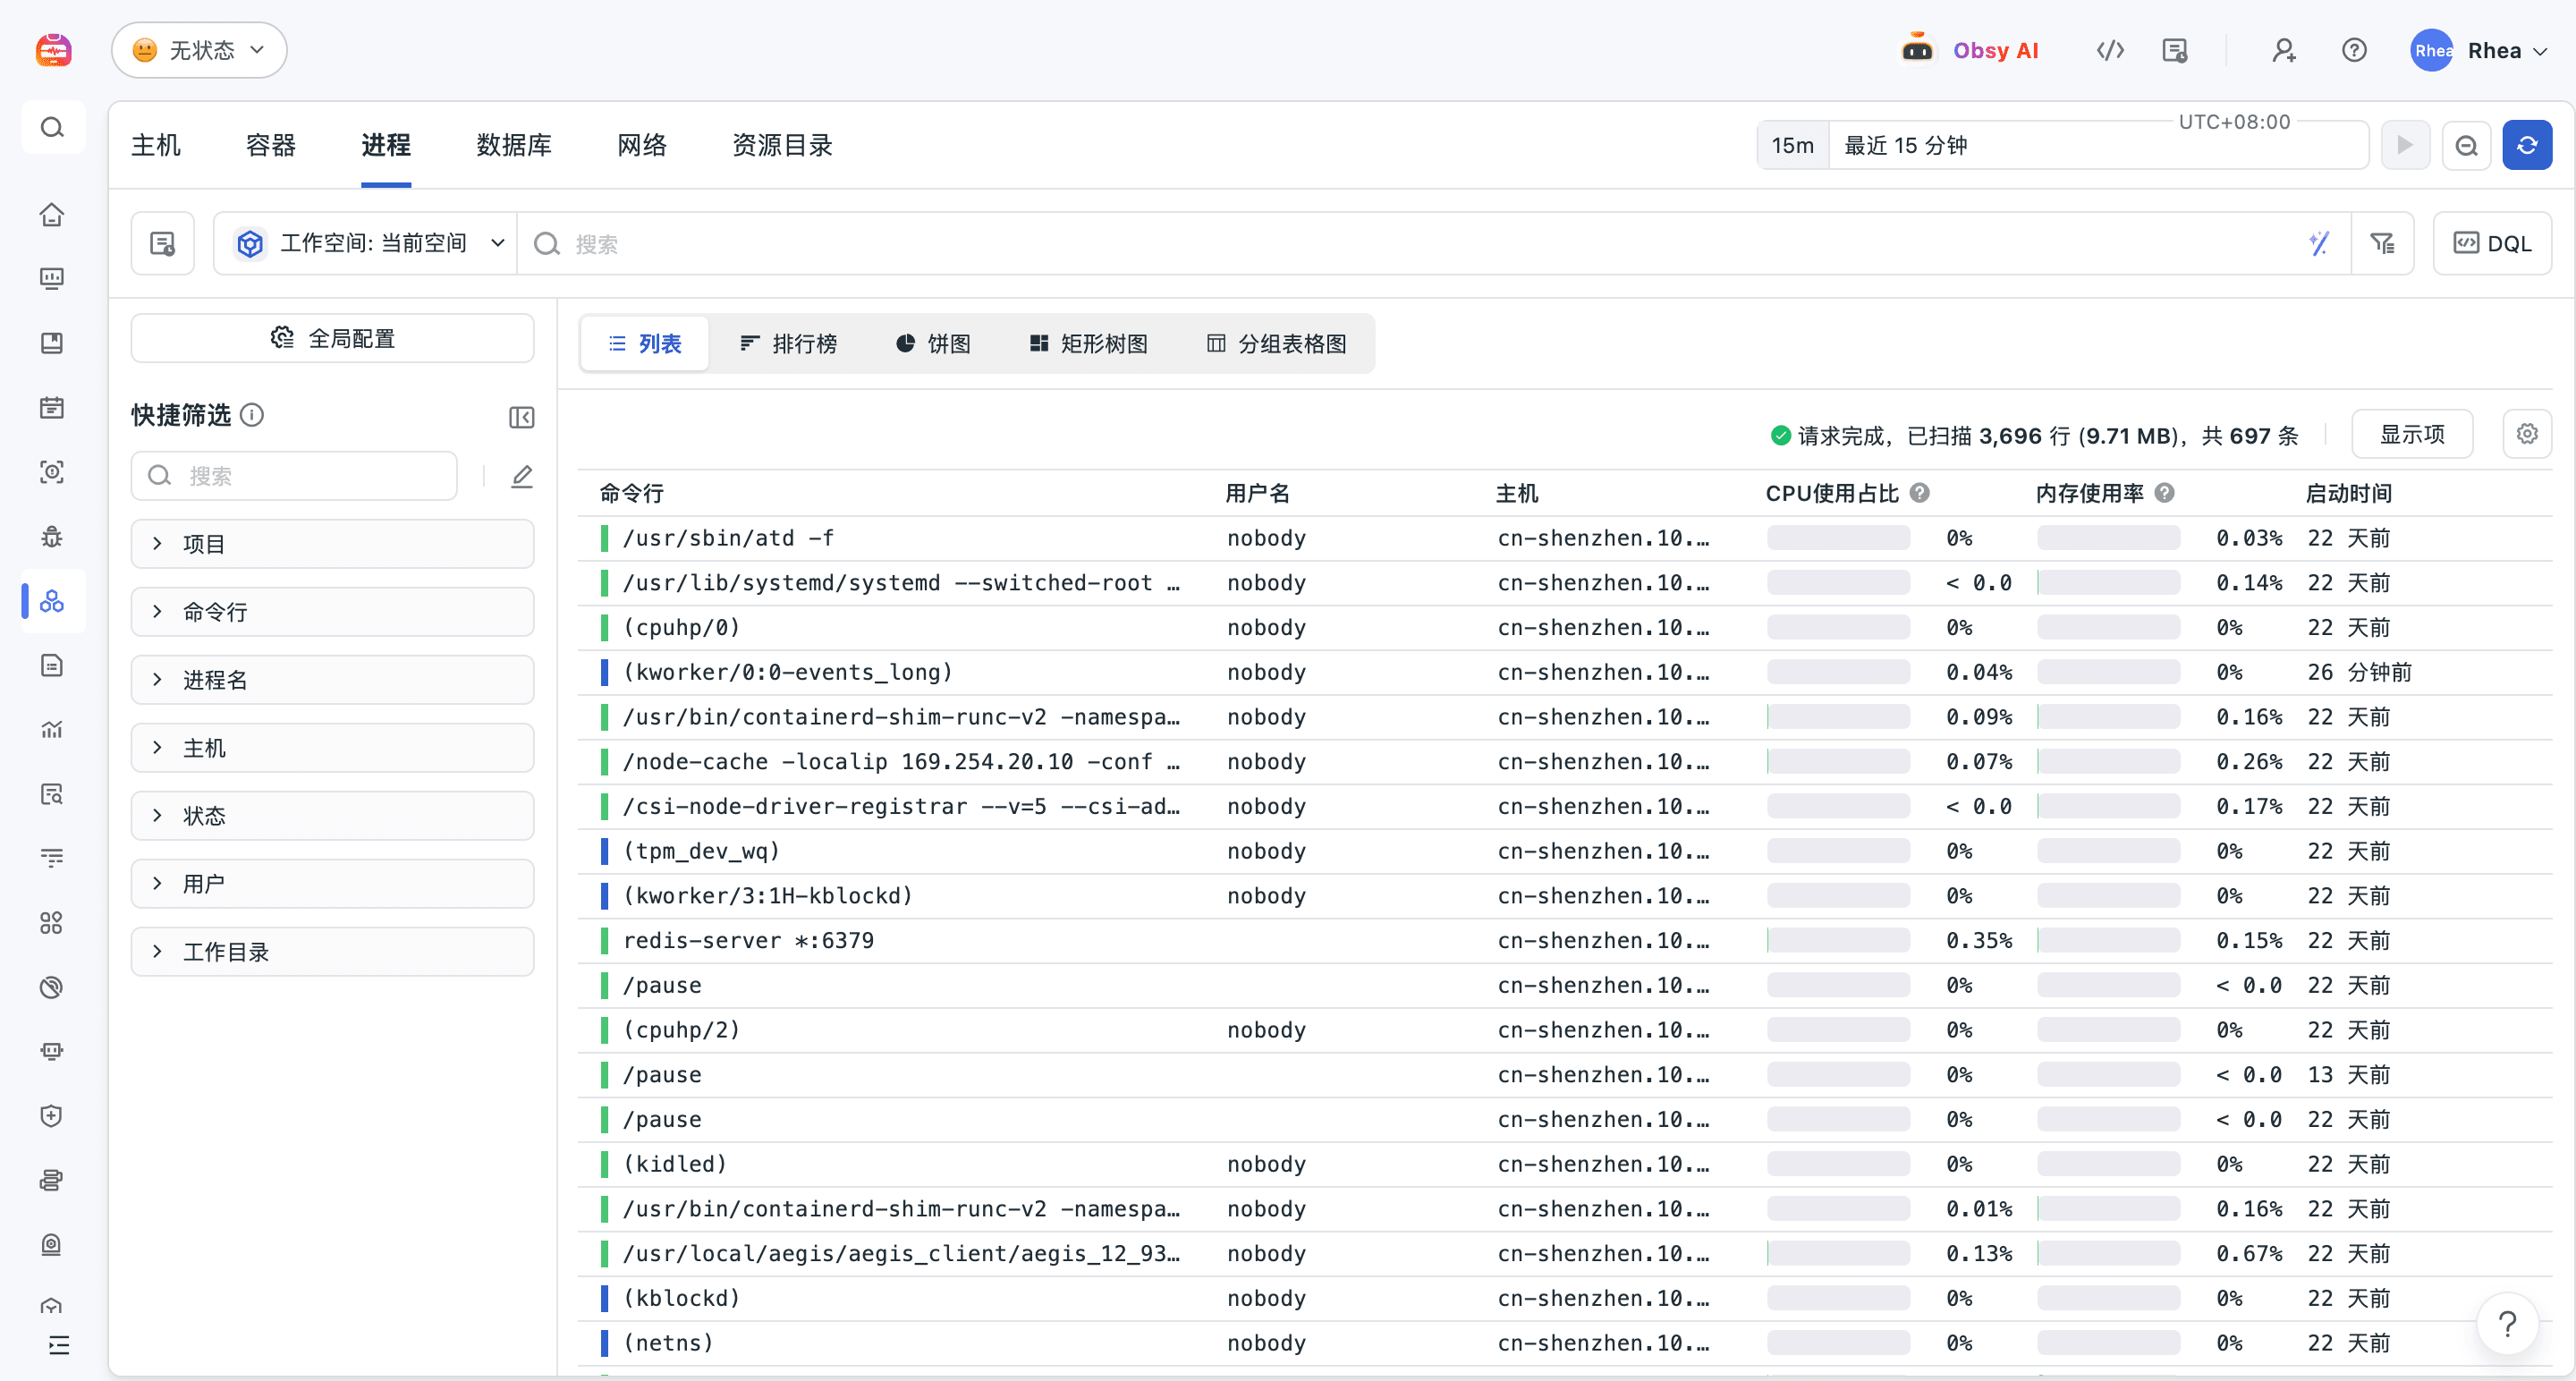Click the command "/usr/sbin/atd -f"
The image size is (2576, 1381).
click(729, 538)
